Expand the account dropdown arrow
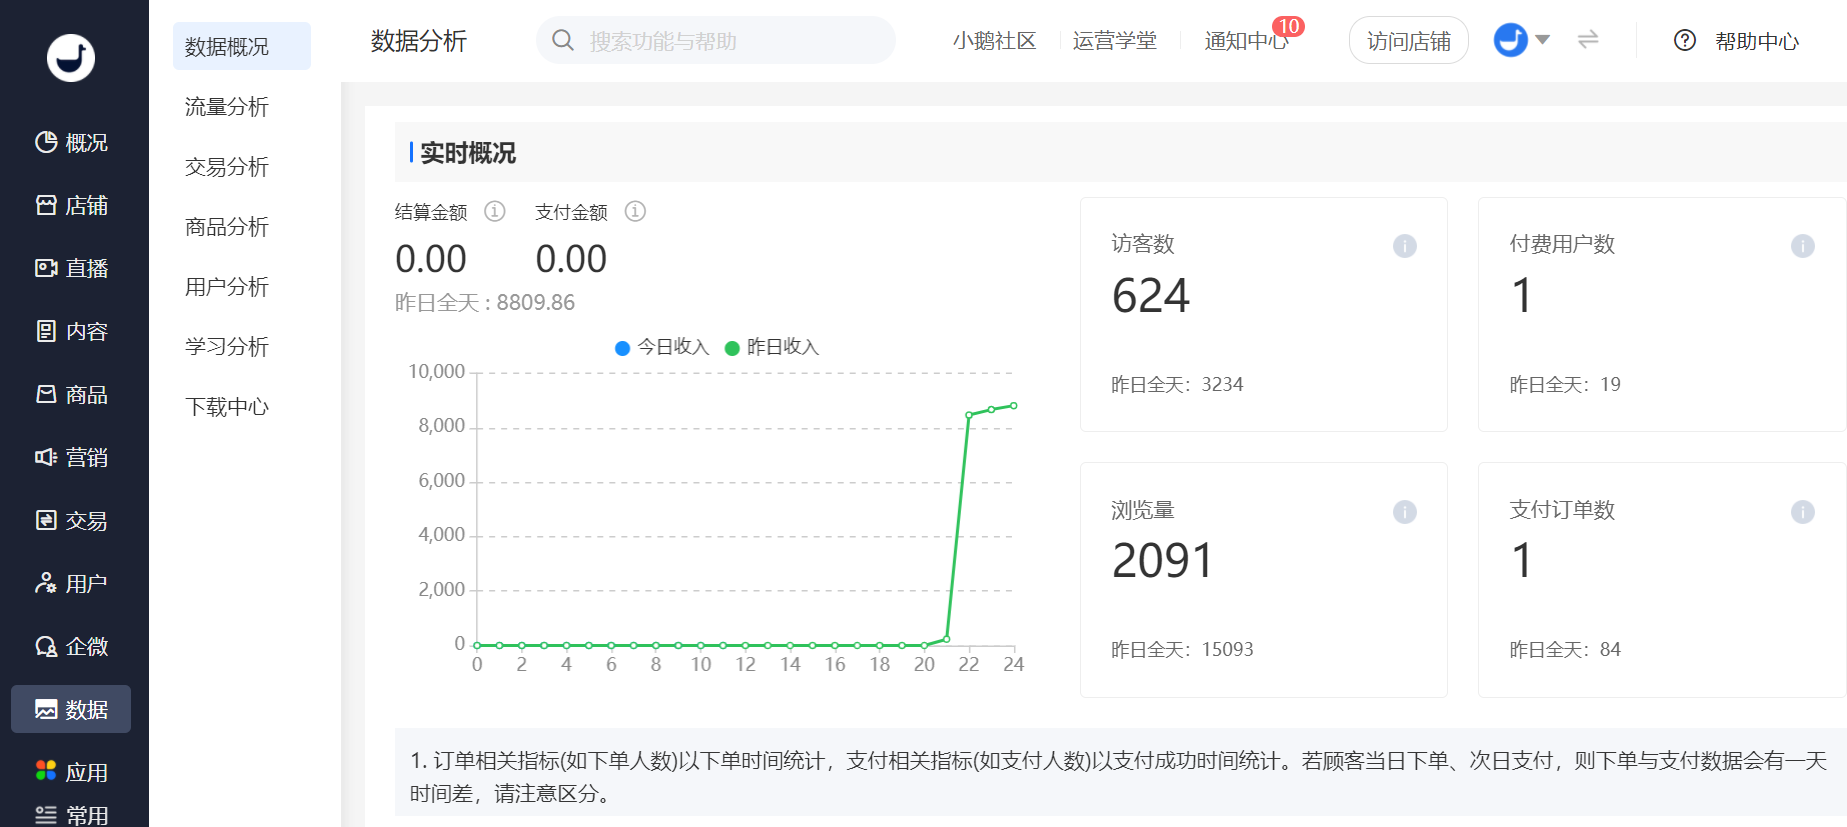This screenshot has width=1847, height=827. [1543, 40]
